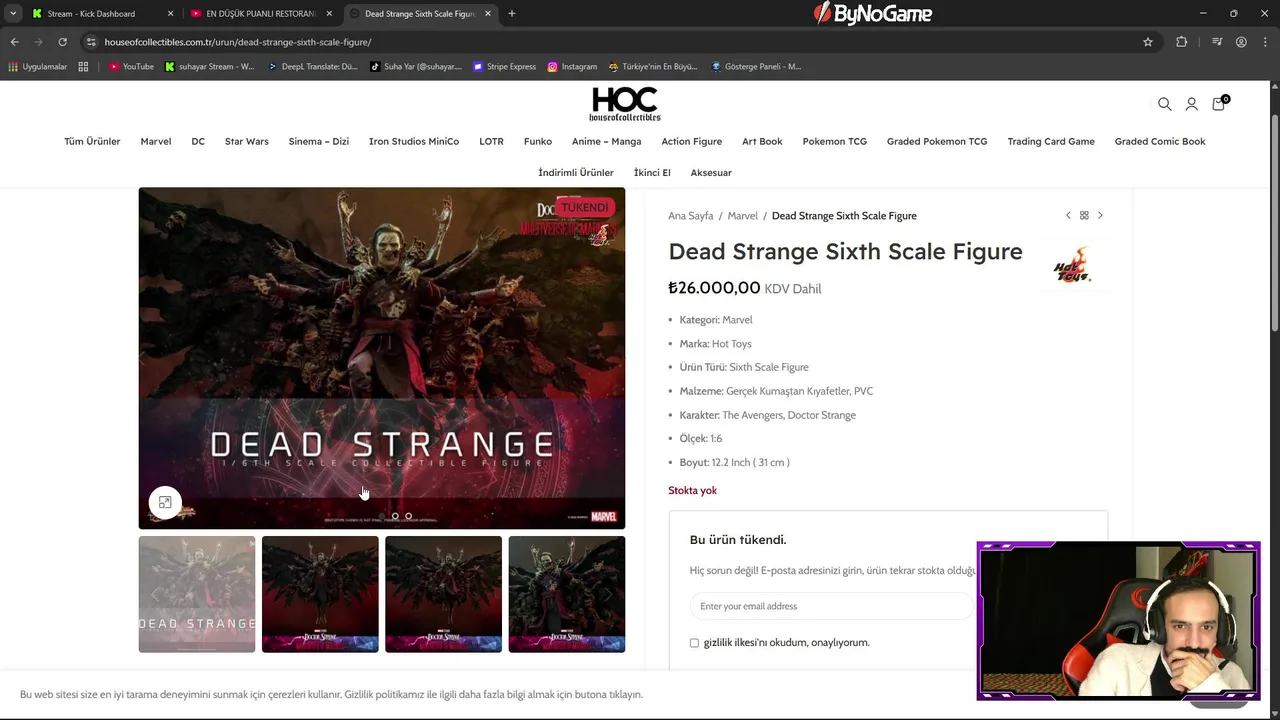
Task: Open the Pokemon TCG menu
Action: pos(835,142)
